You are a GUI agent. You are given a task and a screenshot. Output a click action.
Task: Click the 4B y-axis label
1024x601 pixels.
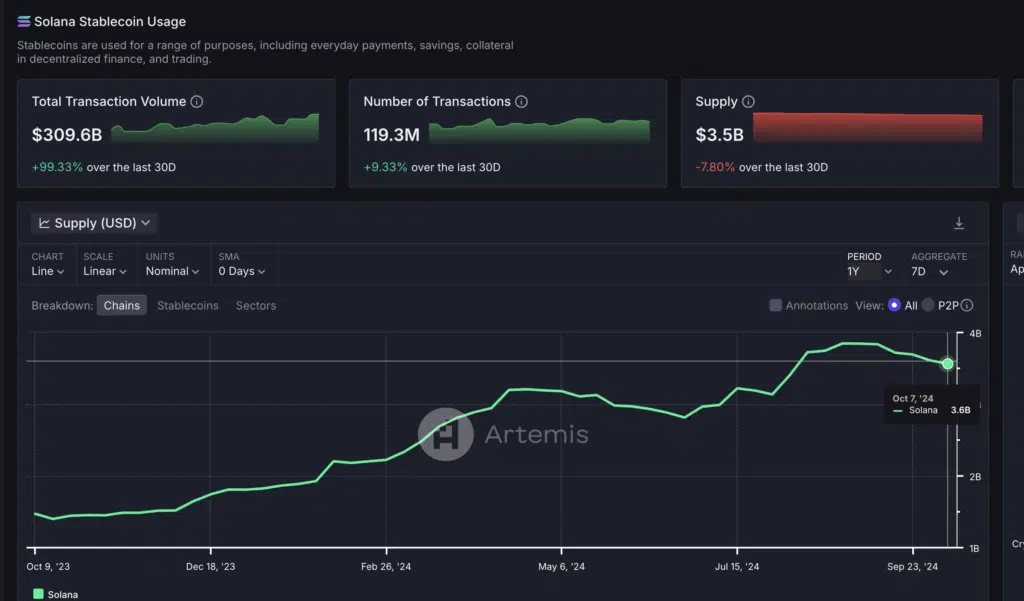coord(975,334)
